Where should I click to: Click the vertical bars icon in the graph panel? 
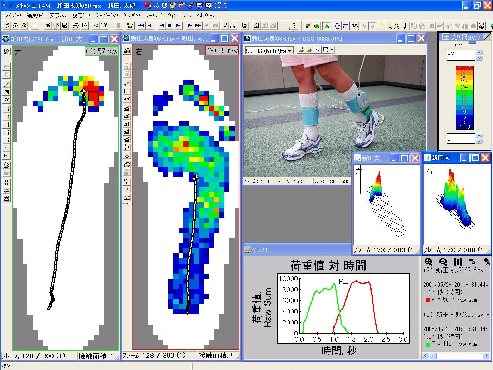tap(458, 262)
